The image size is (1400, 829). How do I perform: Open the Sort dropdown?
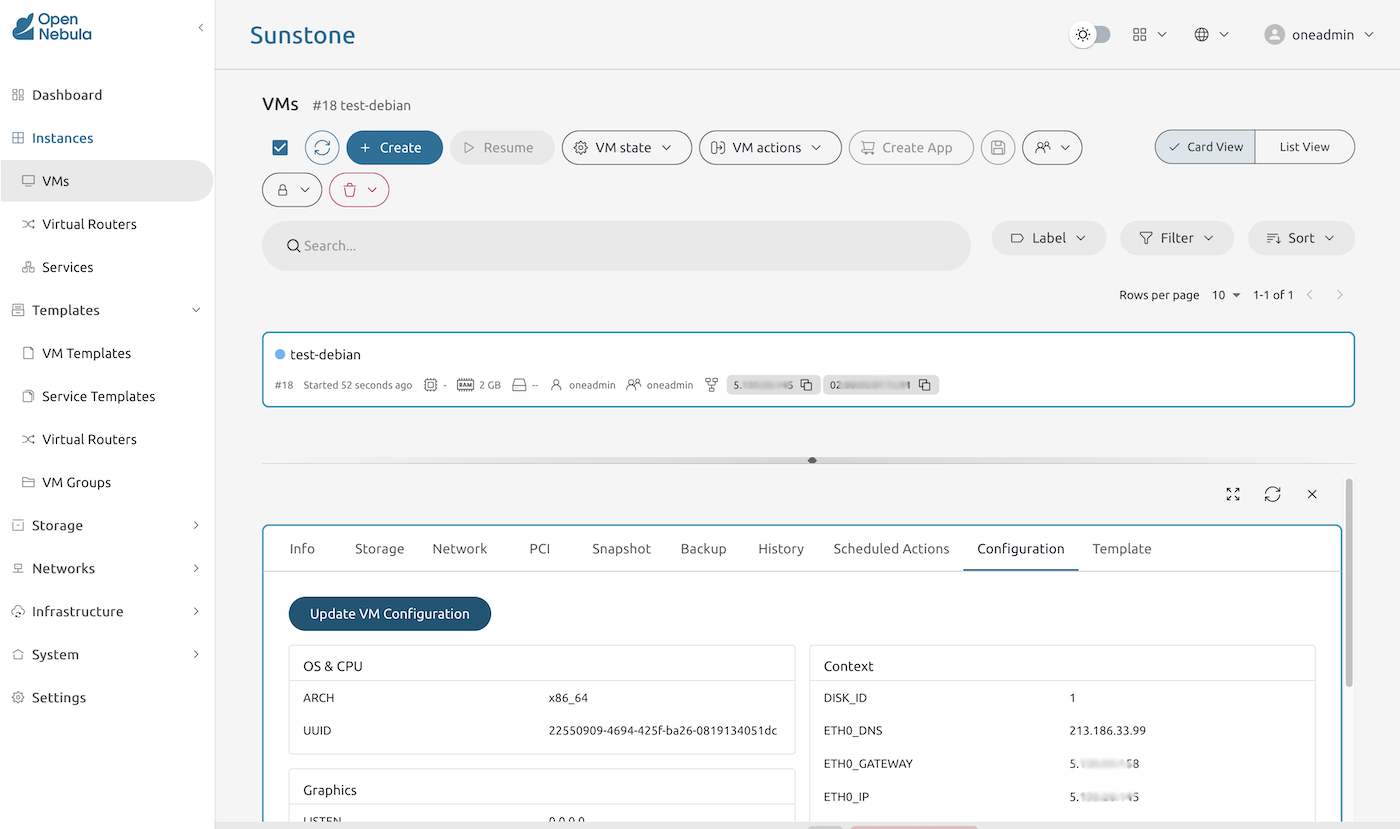coord(1301,238)
